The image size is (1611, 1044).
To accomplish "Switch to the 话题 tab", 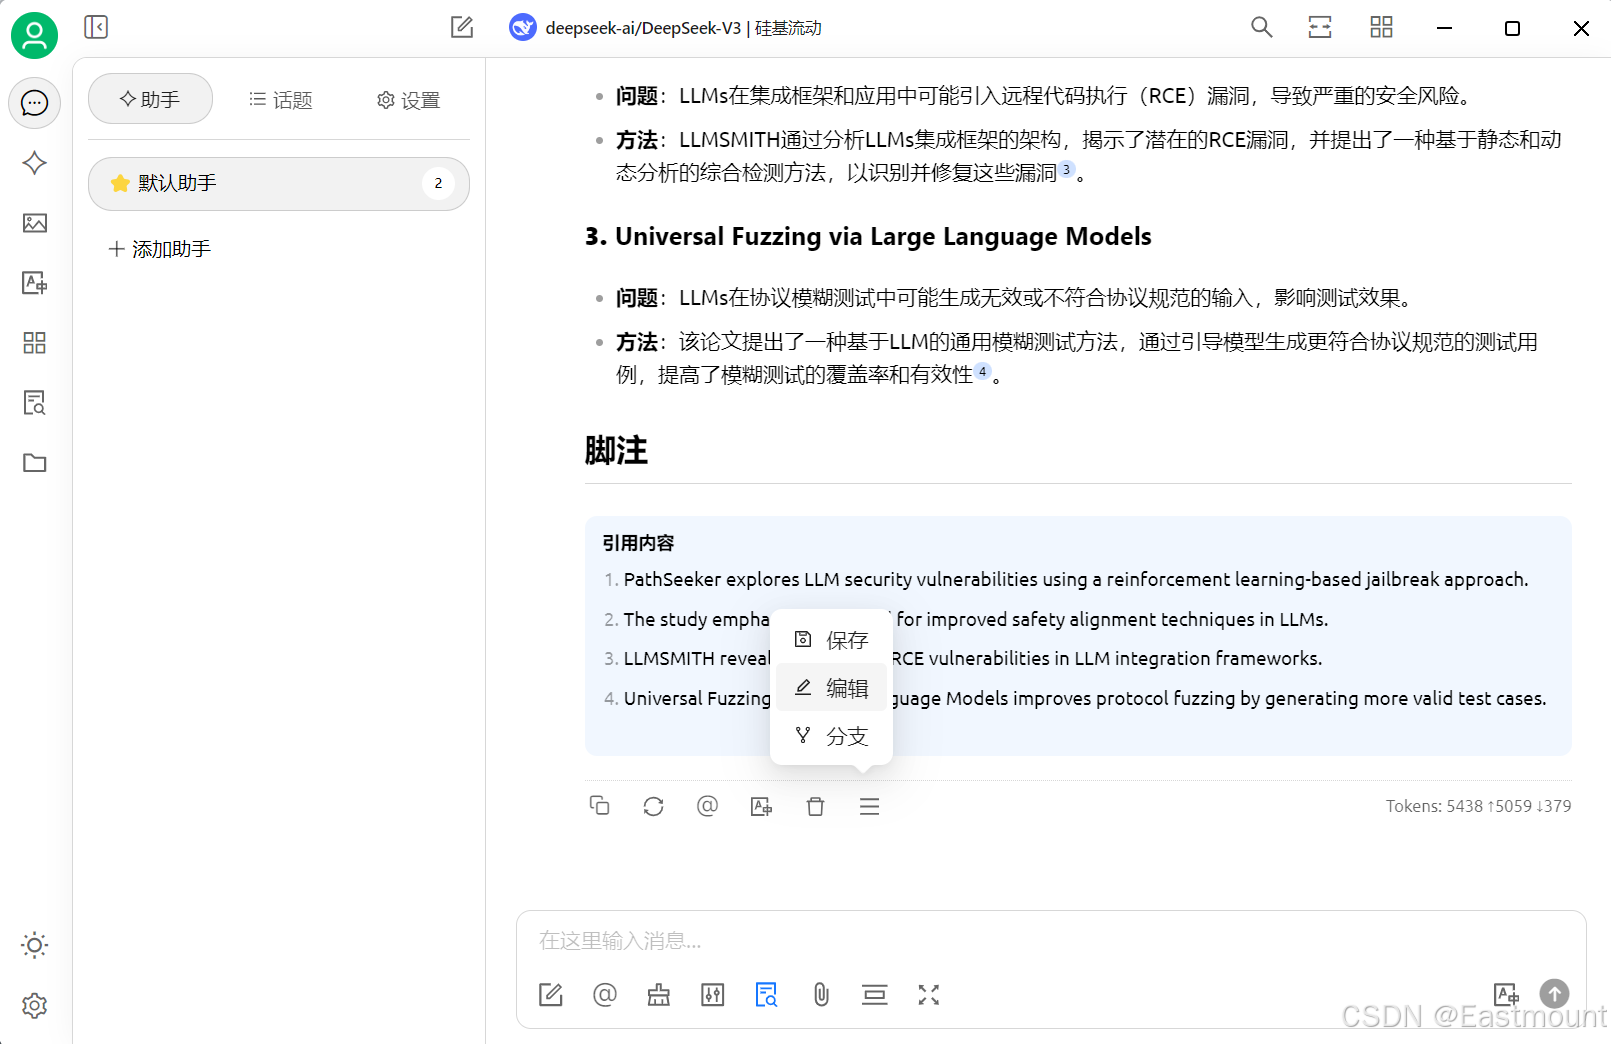I will 281,100.
